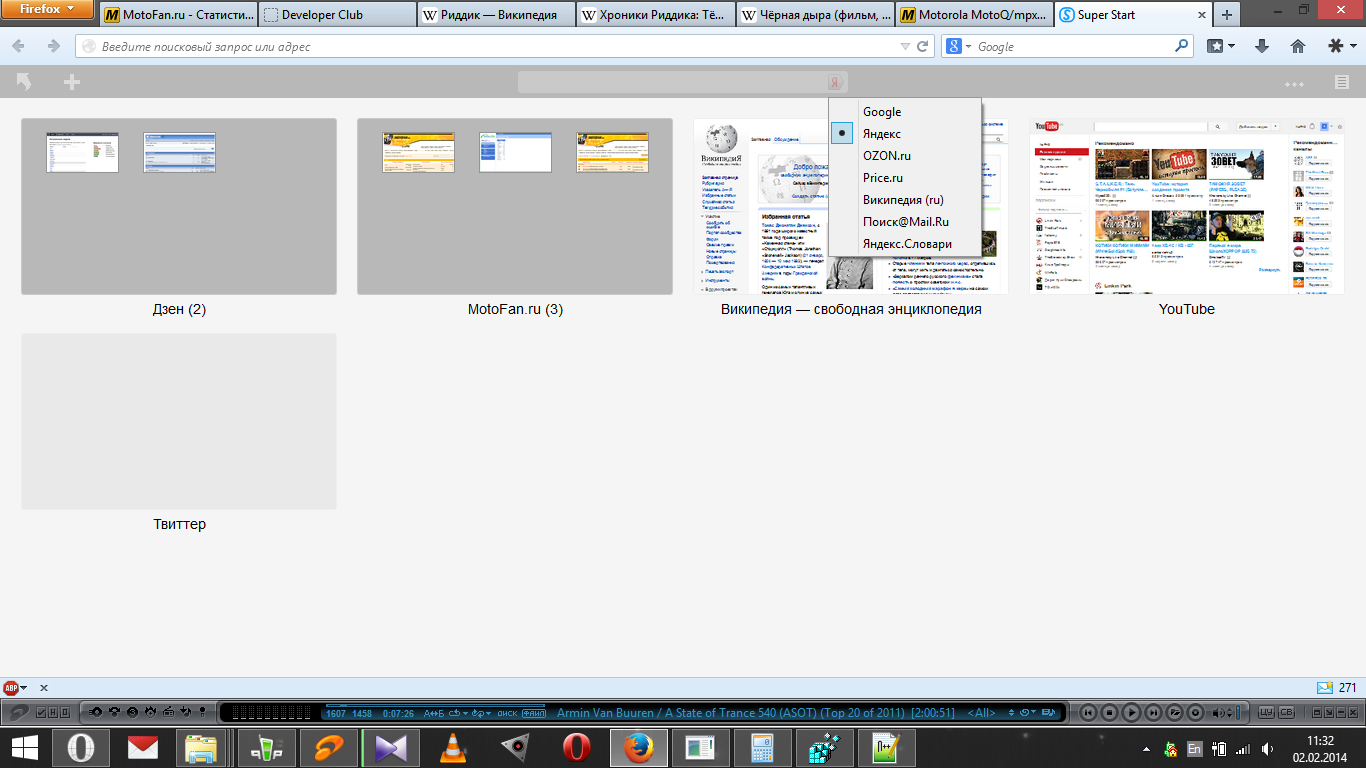Add a new site with Super Start plus
This screenshot has width=1366, height=768.
(72, 82)
